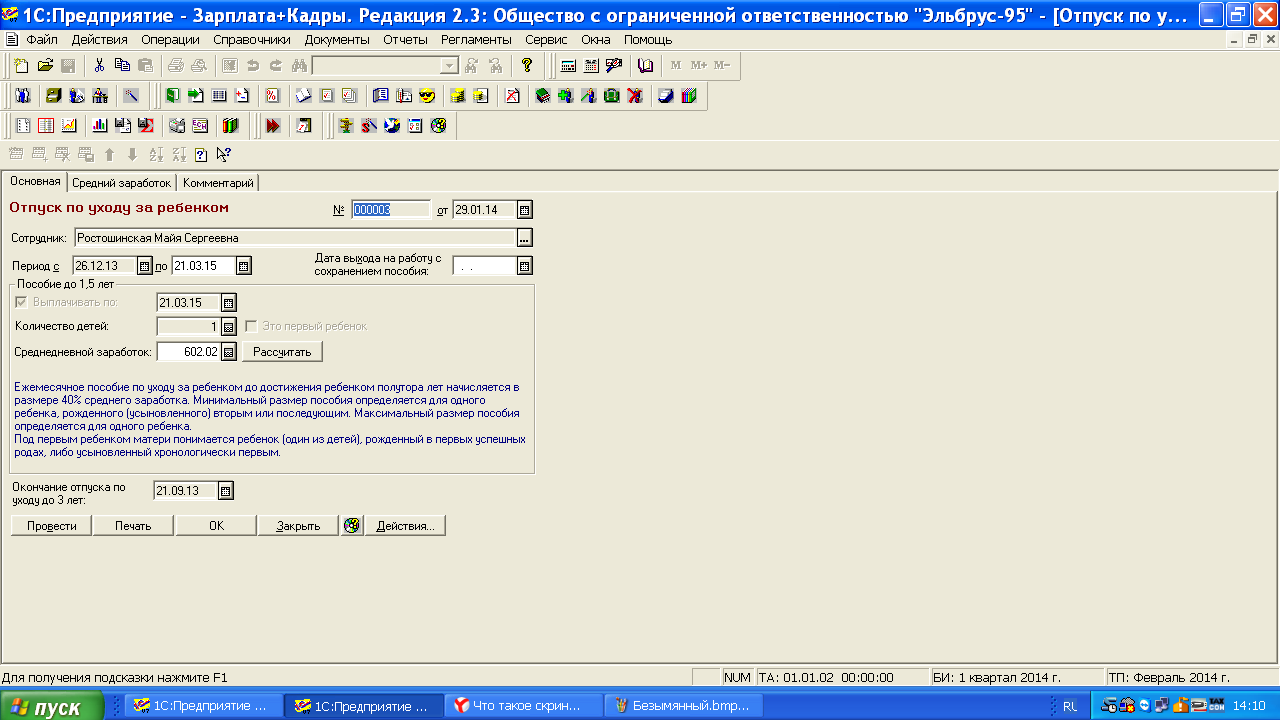Viewport: 1280px width, 720px height.
Task: Toggle the 'Это первый ребенок' checkbox
Action: [251, 326]
